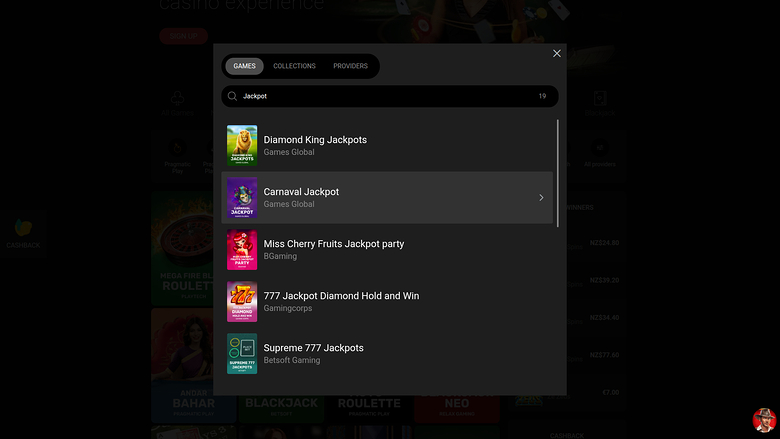The width and height of the screenshot is (780, 439).
Task: Open 777 Jackpot Diamond Hold and Win thumbnail
Action: [x=242, y=301]
